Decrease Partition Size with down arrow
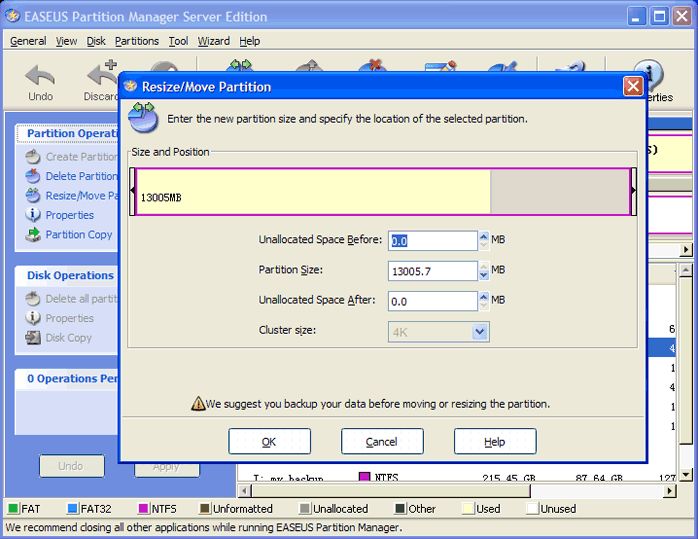Viewport: 698px width, 539px height. coord(484,276)
